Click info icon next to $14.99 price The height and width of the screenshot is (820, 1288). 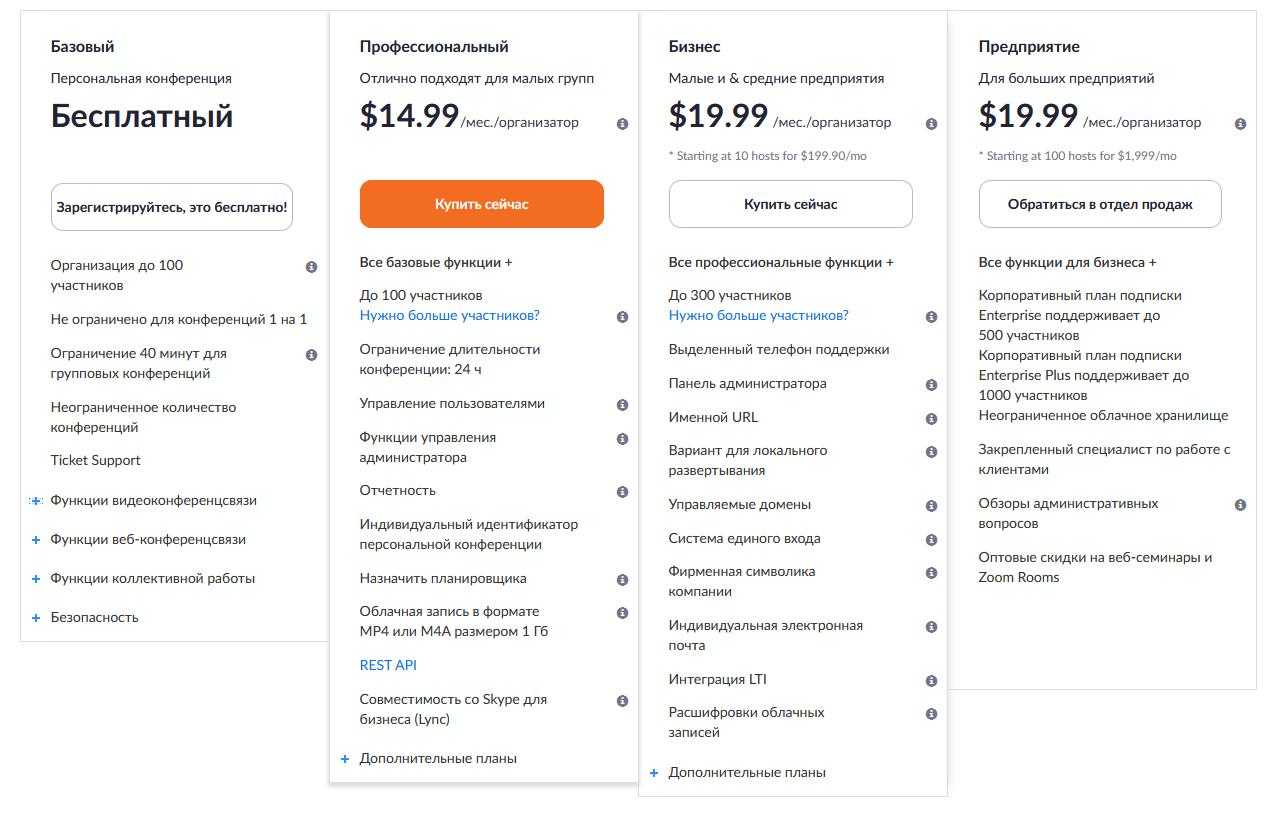tap(622, 124)
